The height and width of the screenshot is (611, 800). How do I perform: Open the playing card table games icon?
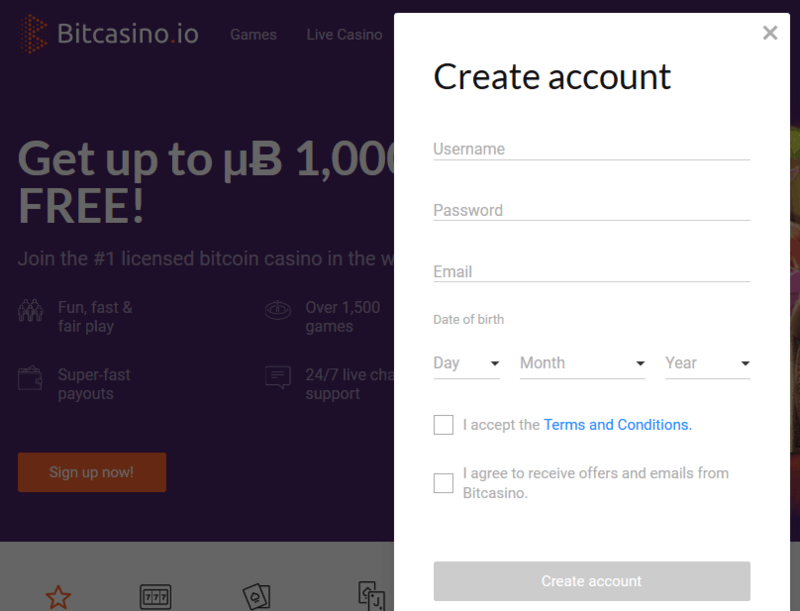257,596
